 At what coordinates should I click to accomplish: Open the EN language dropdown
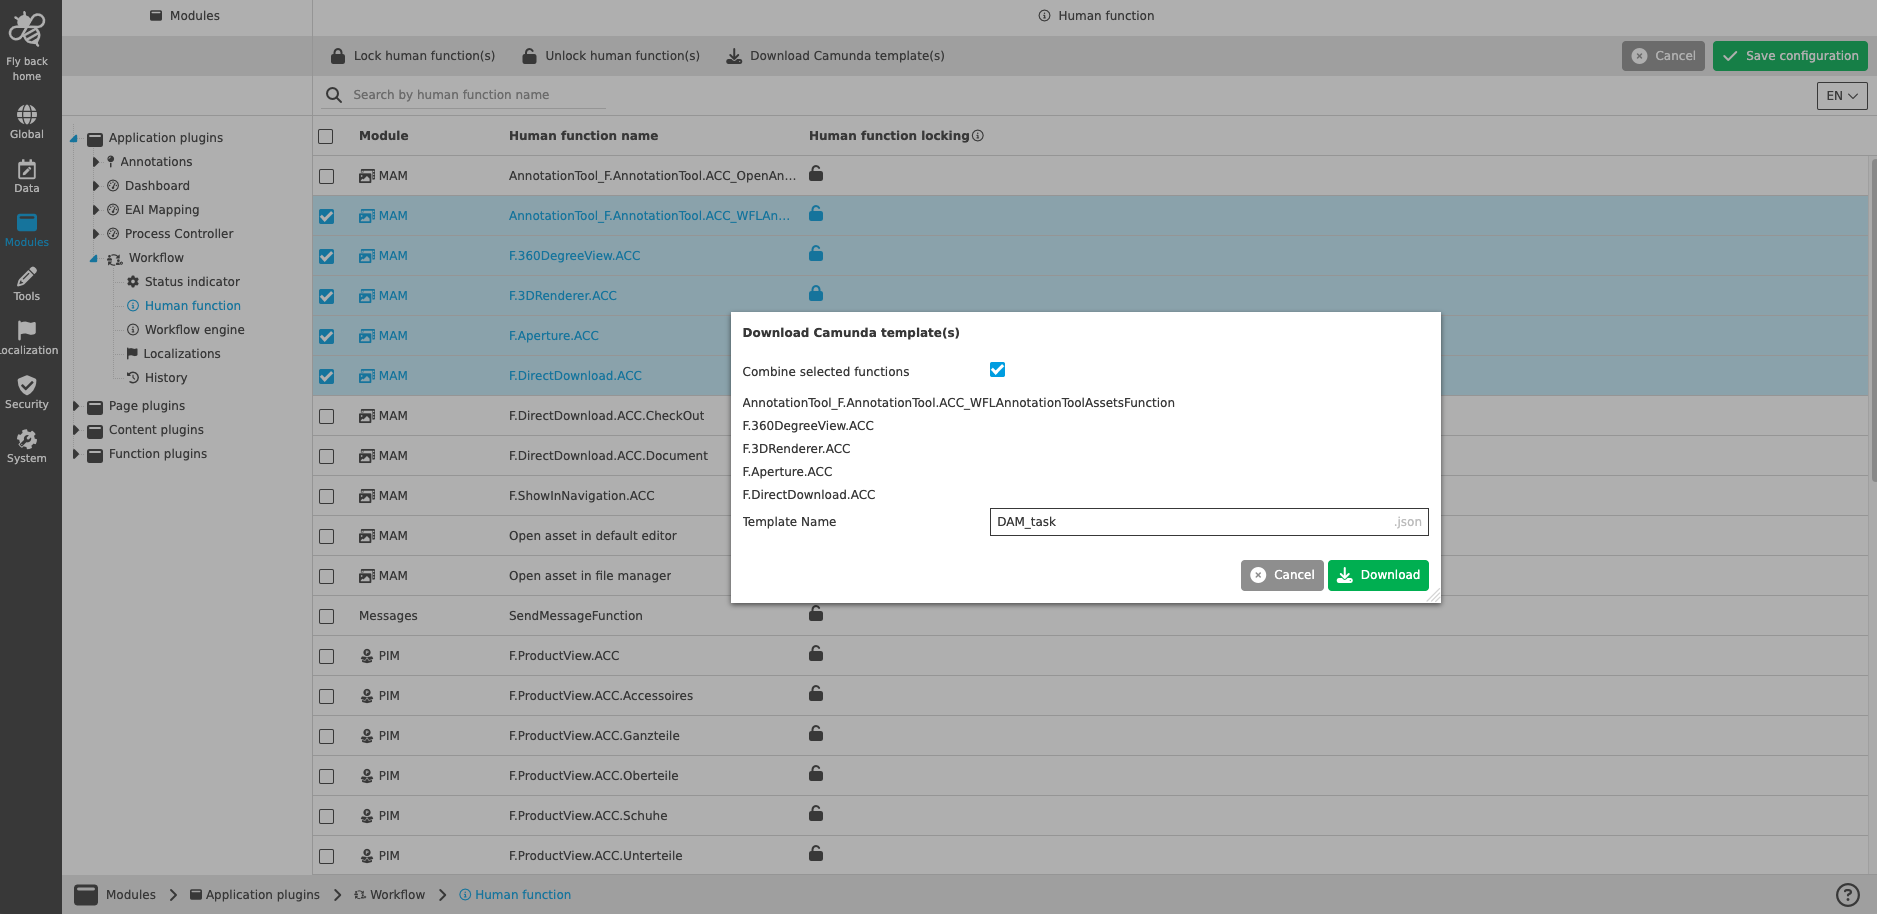(1841, 95)
